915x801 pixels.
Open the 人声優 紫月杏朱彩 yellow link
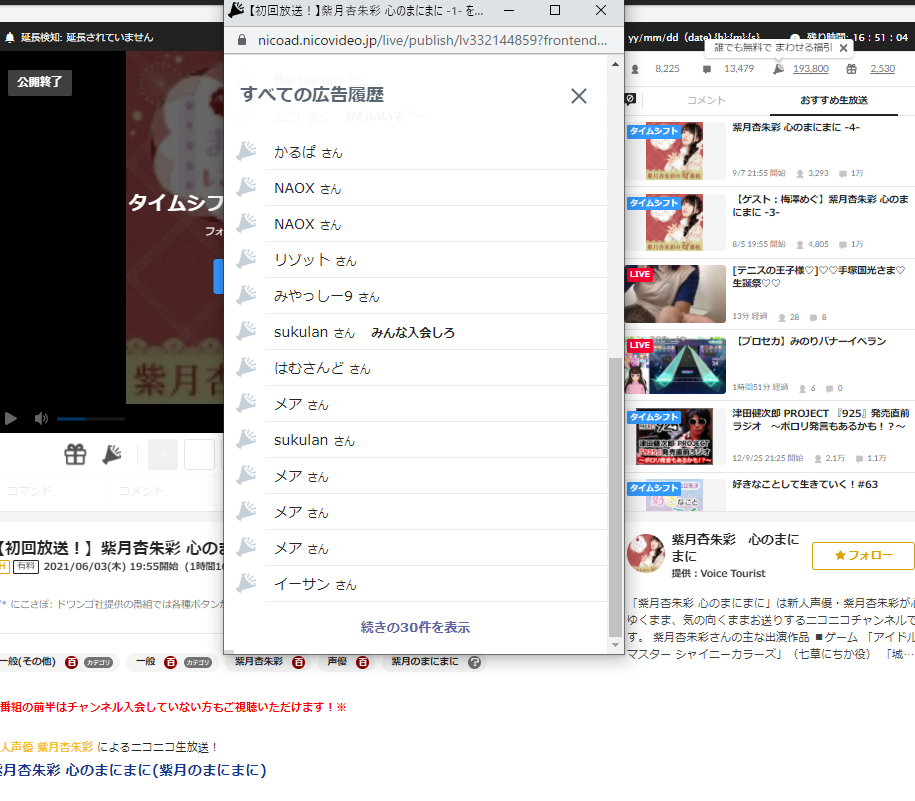click(47, 747)
